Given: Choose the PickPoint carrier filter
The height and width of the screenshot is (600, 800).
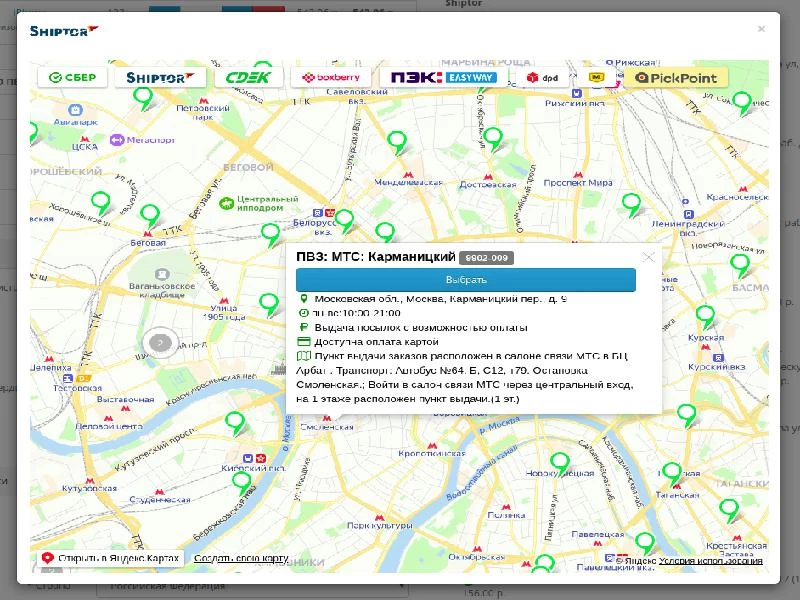Looking at the screenshot, I should click(676, 78).
